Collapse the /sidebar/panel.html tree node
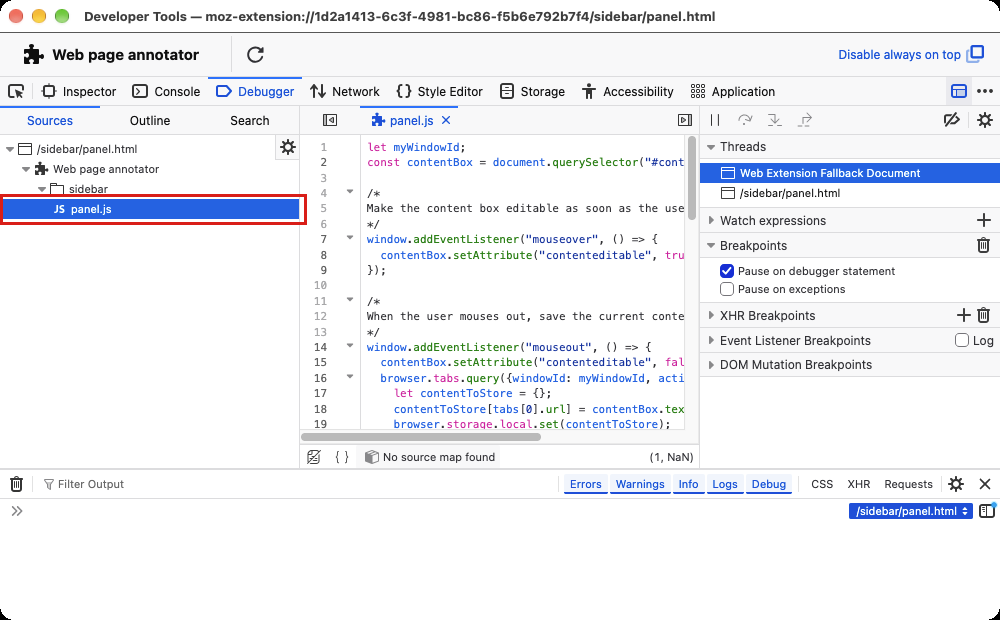Viewport: 1000px width, 620px height. coord(10,149)
